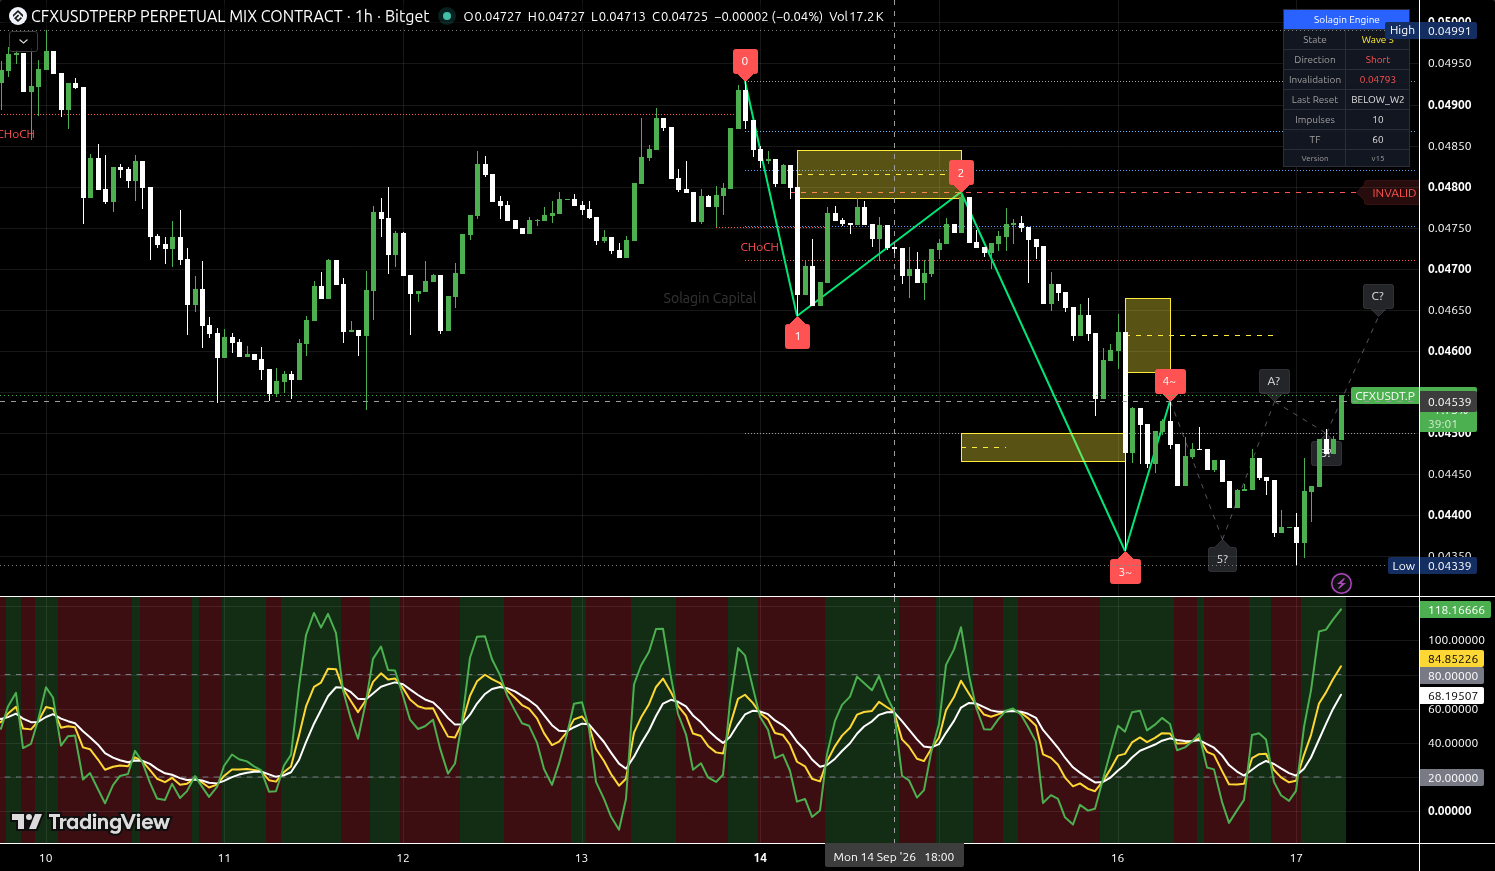The image size is (1495, 871).
Task: Click the symbol title CFXUSDTPERP PERPETUAL MIX CONTRACT
Action: click(187, 16)
